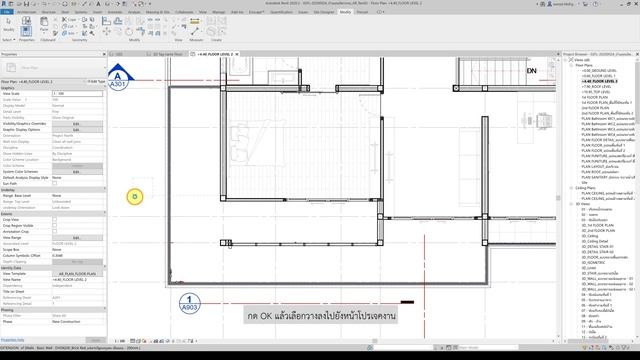640x360 pixels.
Task: Click the Open icon in quick access toolbar
Action: coord(19,4)
